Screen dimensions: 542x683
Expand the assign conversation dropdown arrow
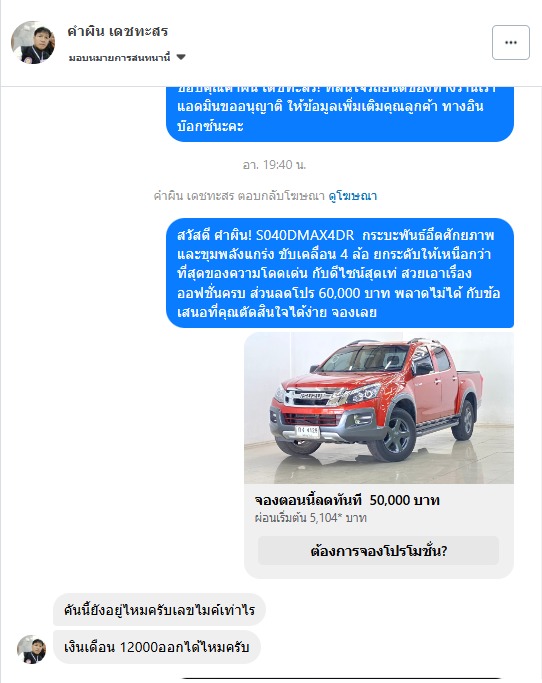[181, 57]
